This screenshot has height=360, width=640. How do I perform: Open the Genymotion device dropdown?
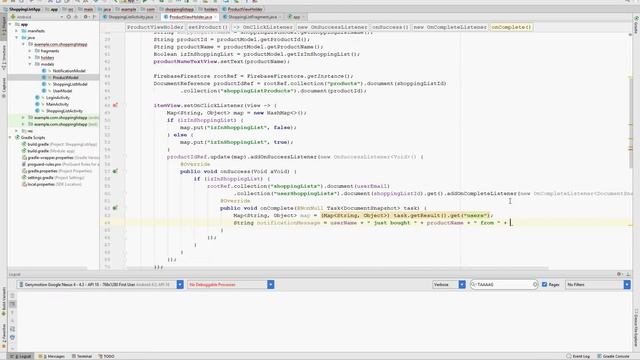coord(100,284)
